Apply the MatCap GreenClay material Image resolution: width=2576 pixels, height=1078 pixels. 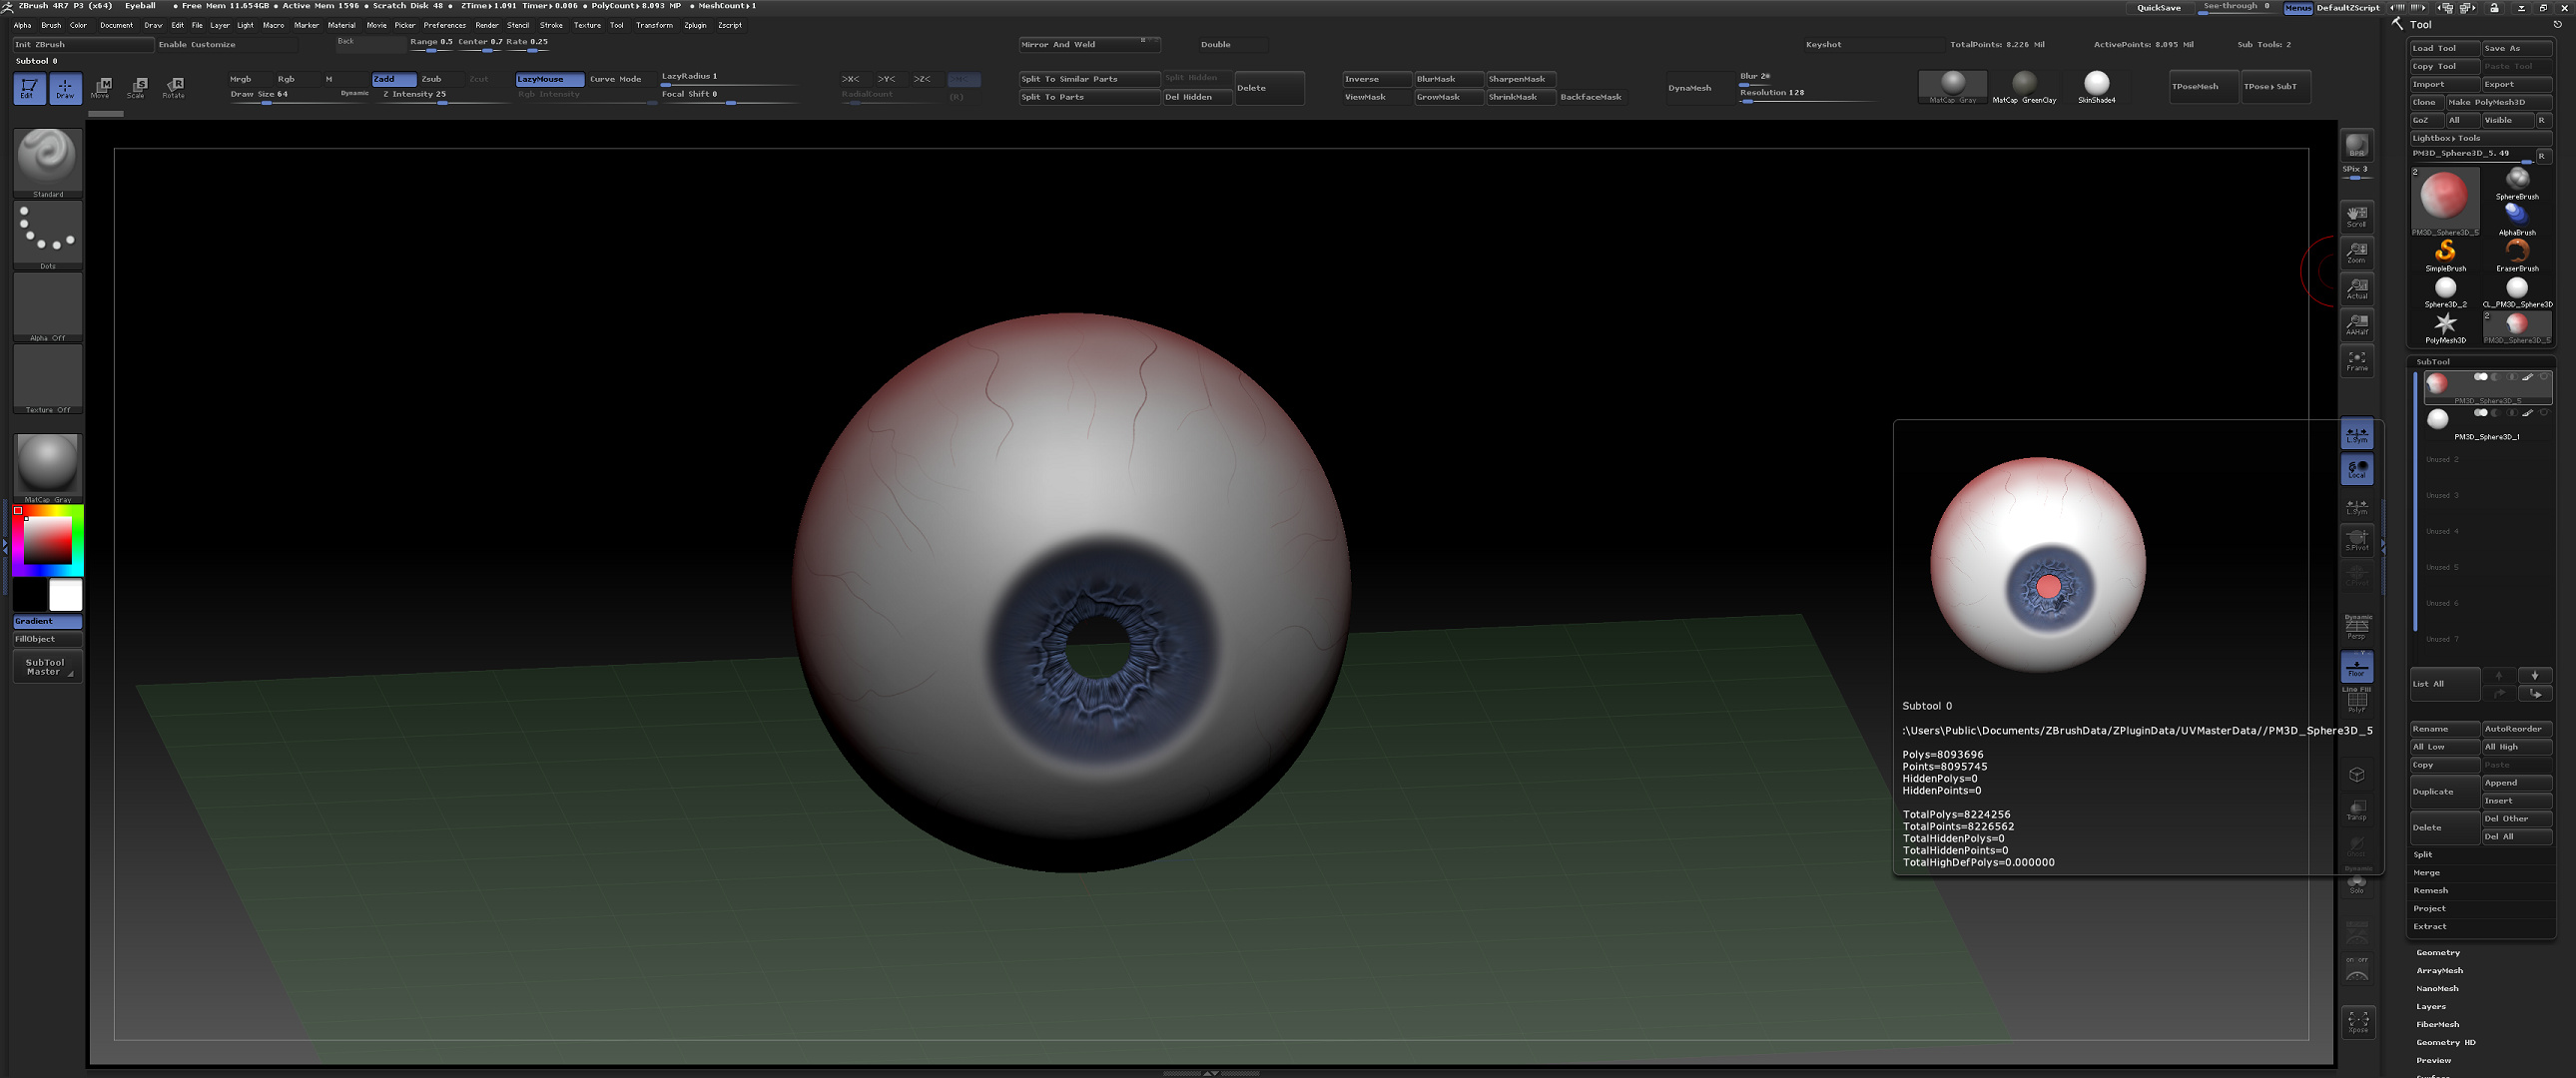click(x=2024, y=87)
